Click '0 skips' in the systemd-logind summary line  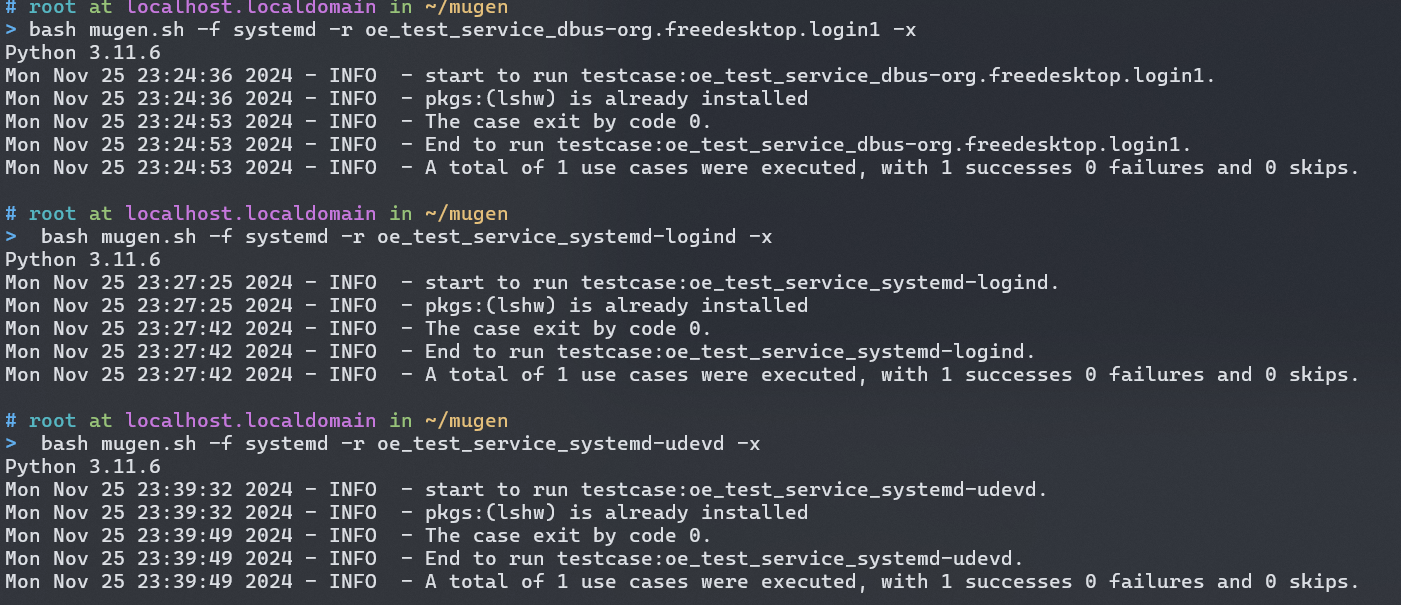1311,374
